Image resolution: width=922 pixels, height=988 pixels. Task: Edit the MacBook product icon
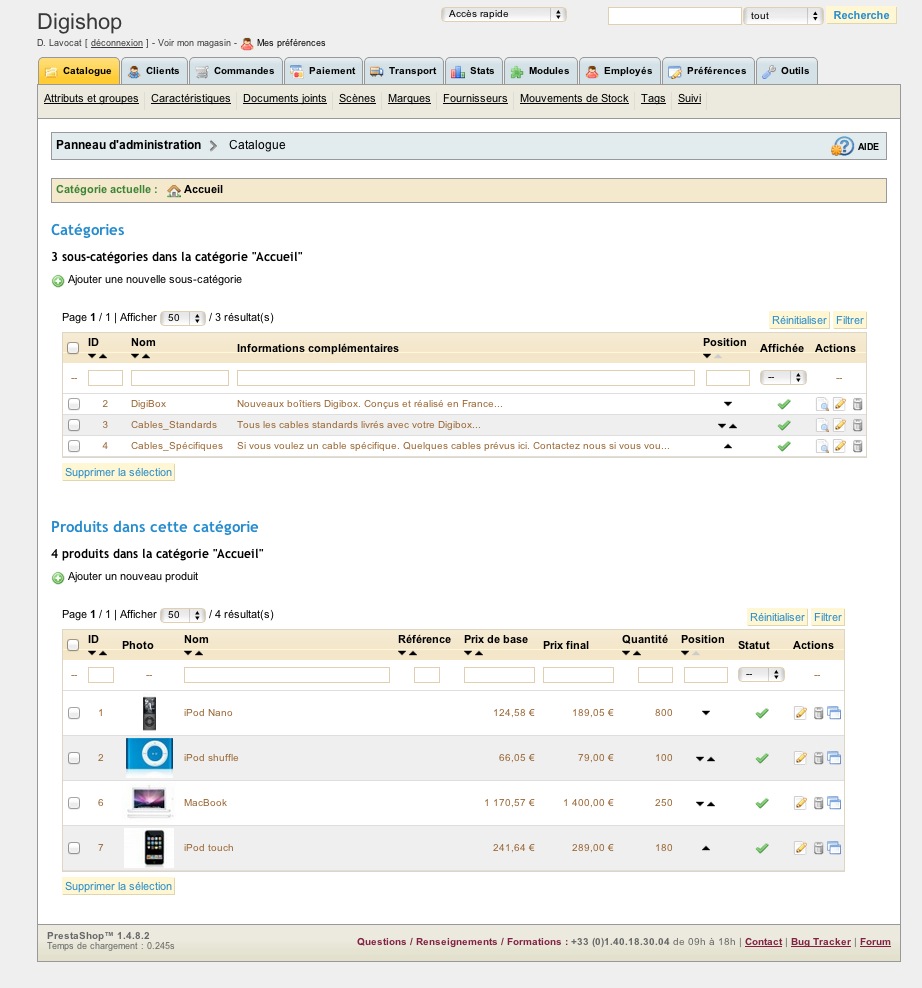click(x=800, y=803)
